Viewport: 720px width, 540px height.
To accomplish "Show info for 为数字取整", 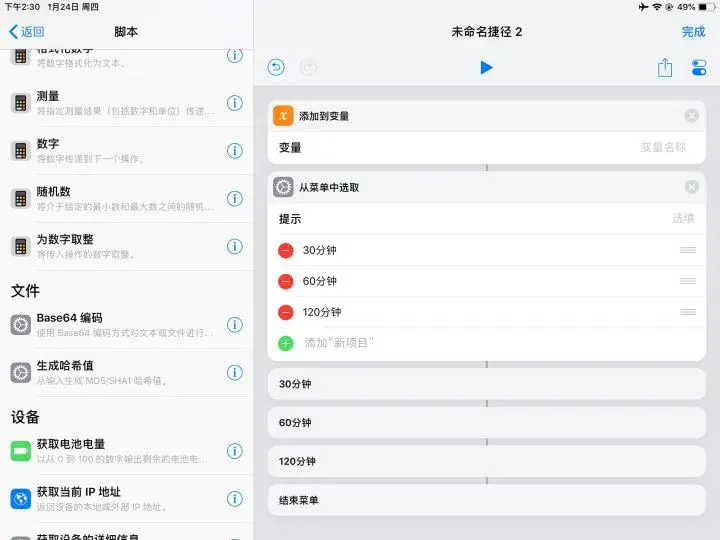I will [235, 246].
